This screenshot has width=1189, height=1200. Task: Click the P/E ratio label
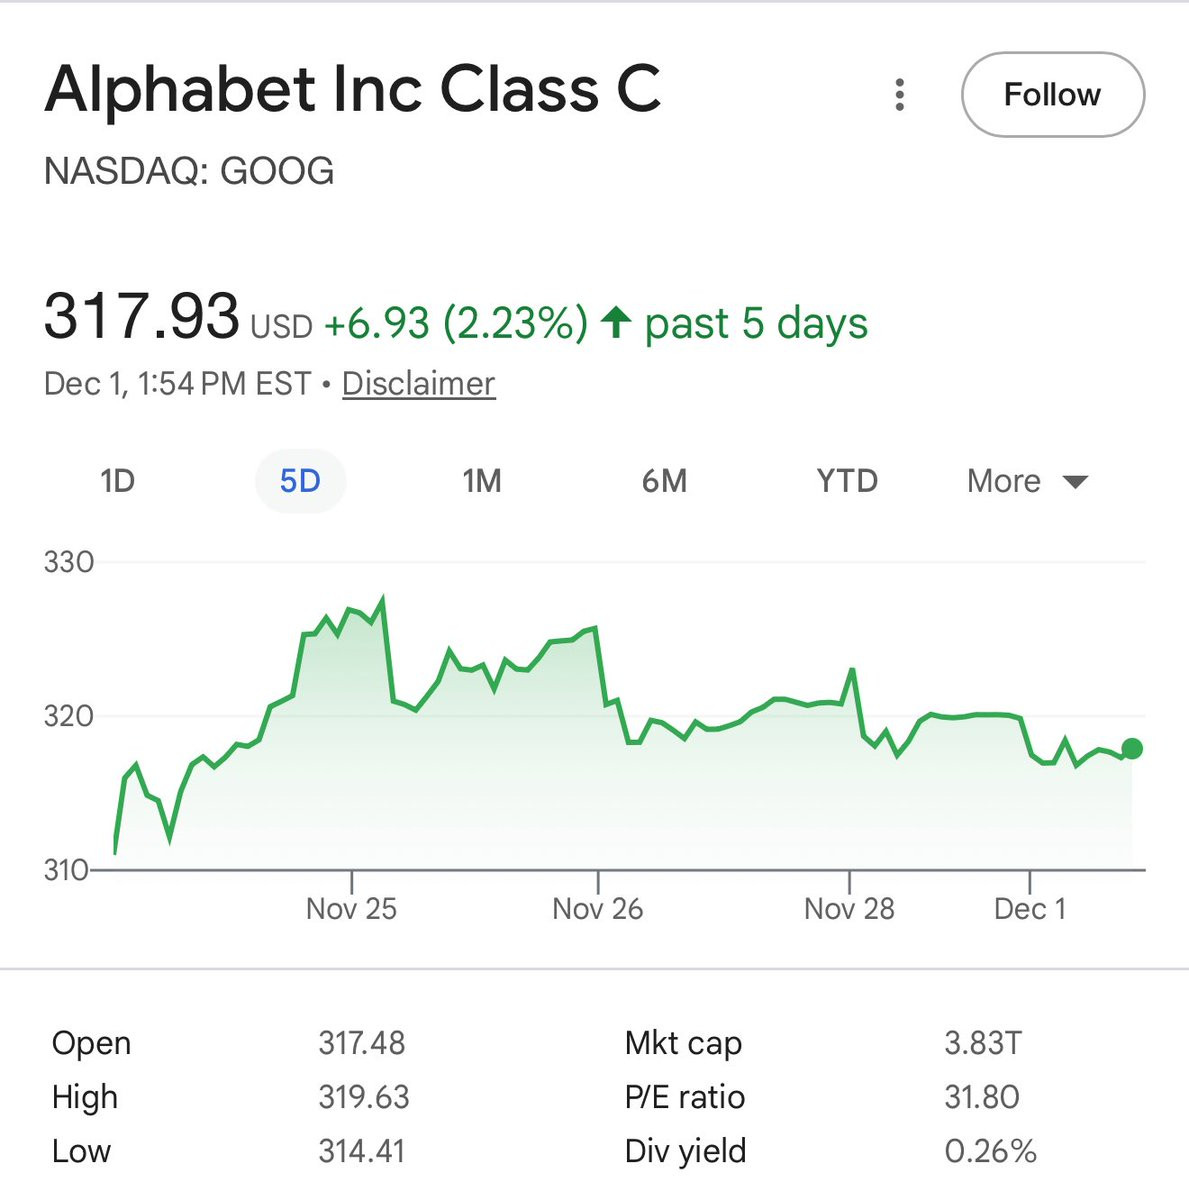point(685,1097)
